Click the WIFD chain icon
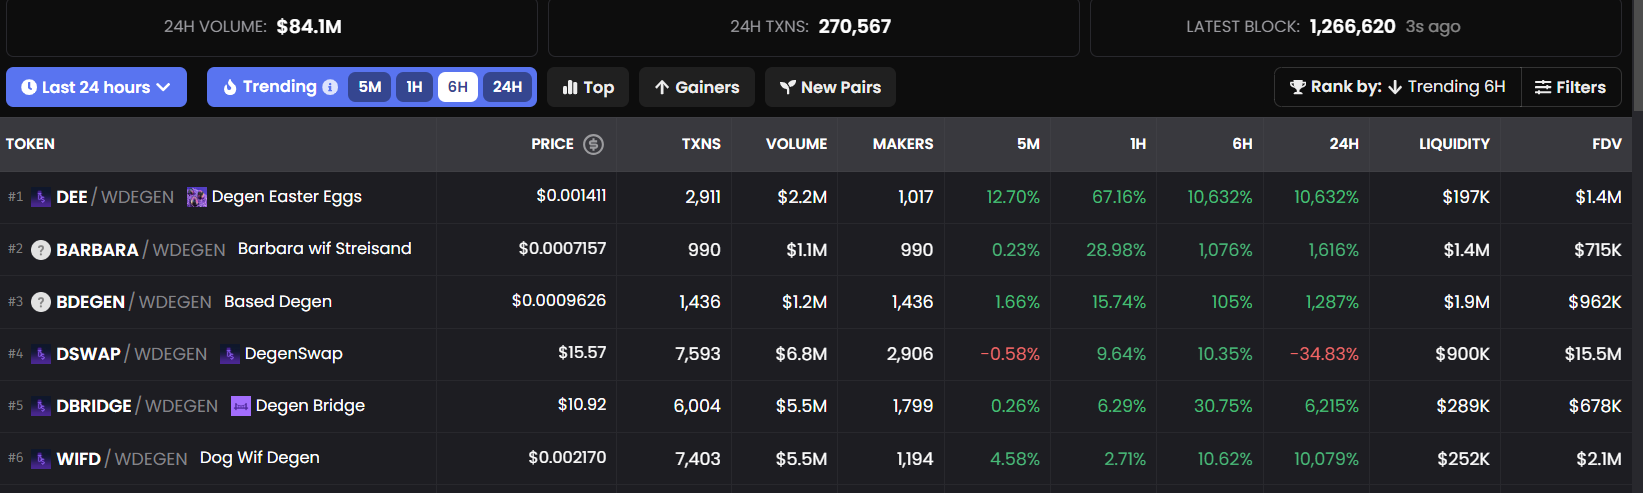This screenshot has width=1643, height=493. pyautogui.click(x=41, y=459)
